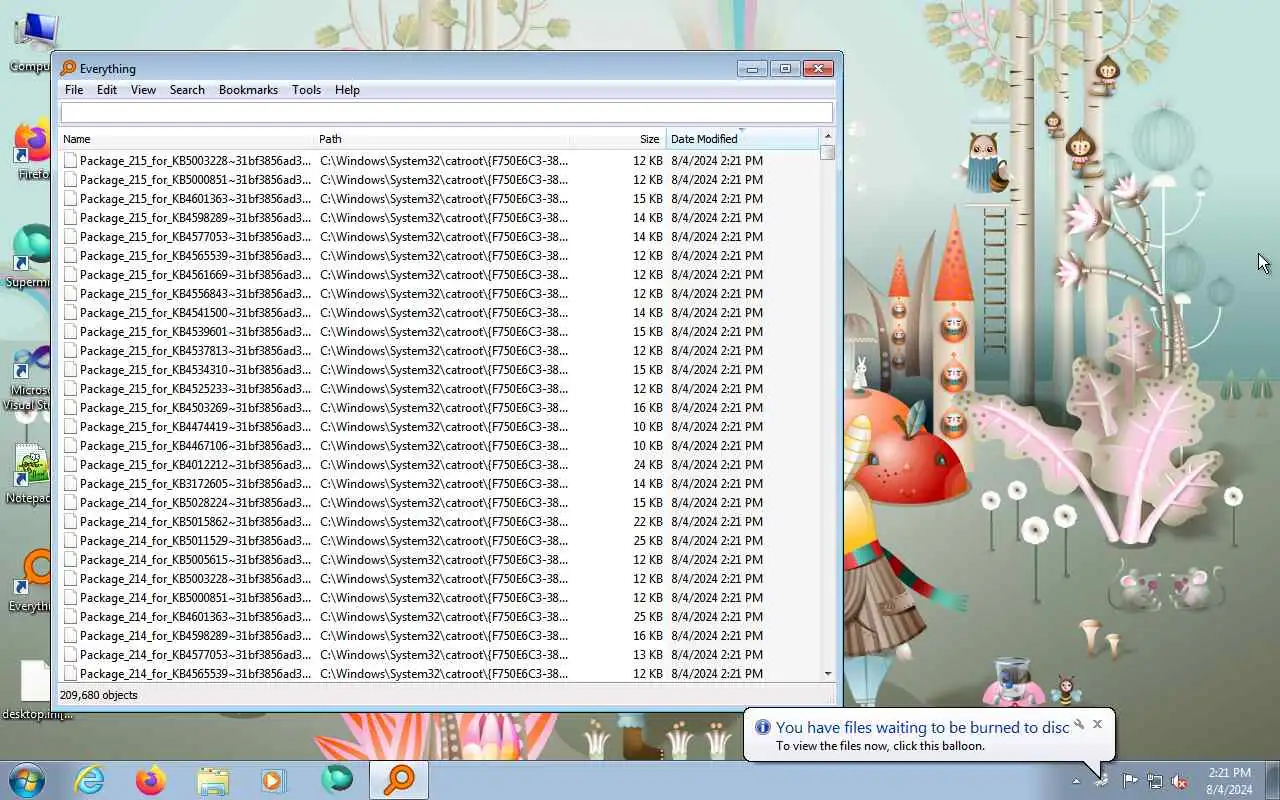This screenshot has width=1280, height=800.
Task: Select the file Package_214_for_KB4601363
Action: tap(195, 617)
